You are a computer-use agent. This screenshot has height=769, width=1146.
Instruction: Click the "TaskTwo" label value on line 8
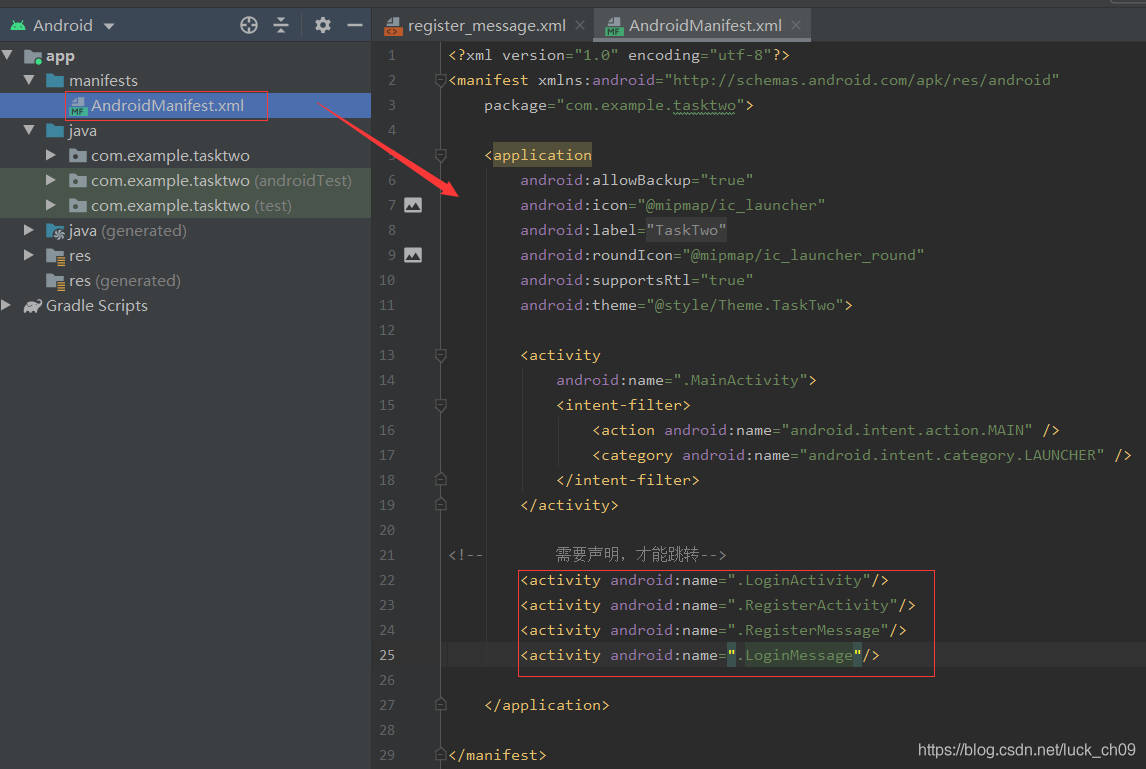click(686, 230)
